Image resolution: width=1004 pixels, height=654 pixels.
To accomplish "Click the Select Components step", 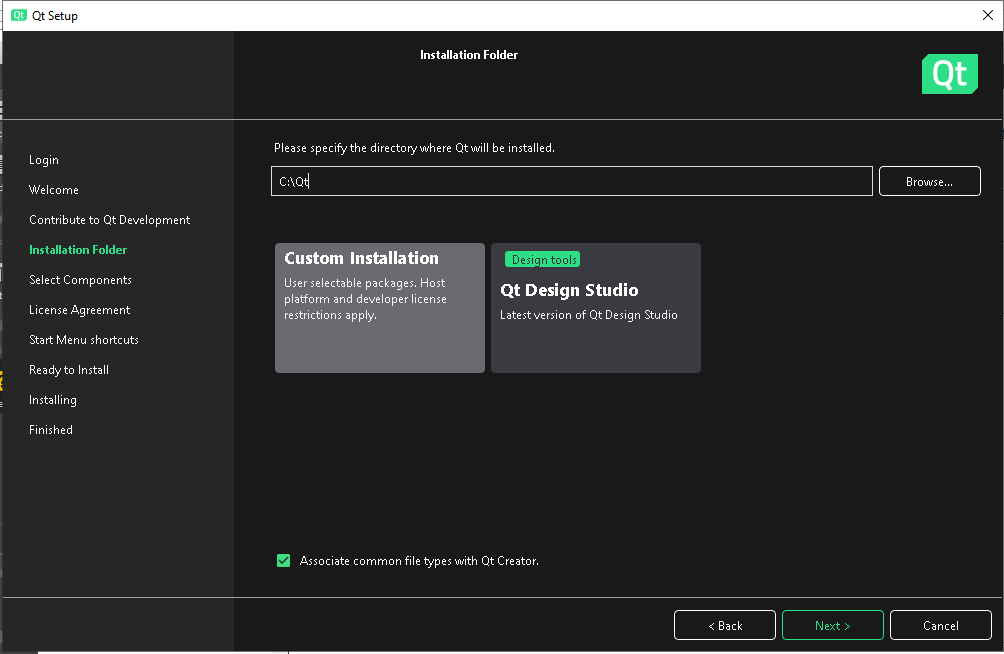I will 80,280.
